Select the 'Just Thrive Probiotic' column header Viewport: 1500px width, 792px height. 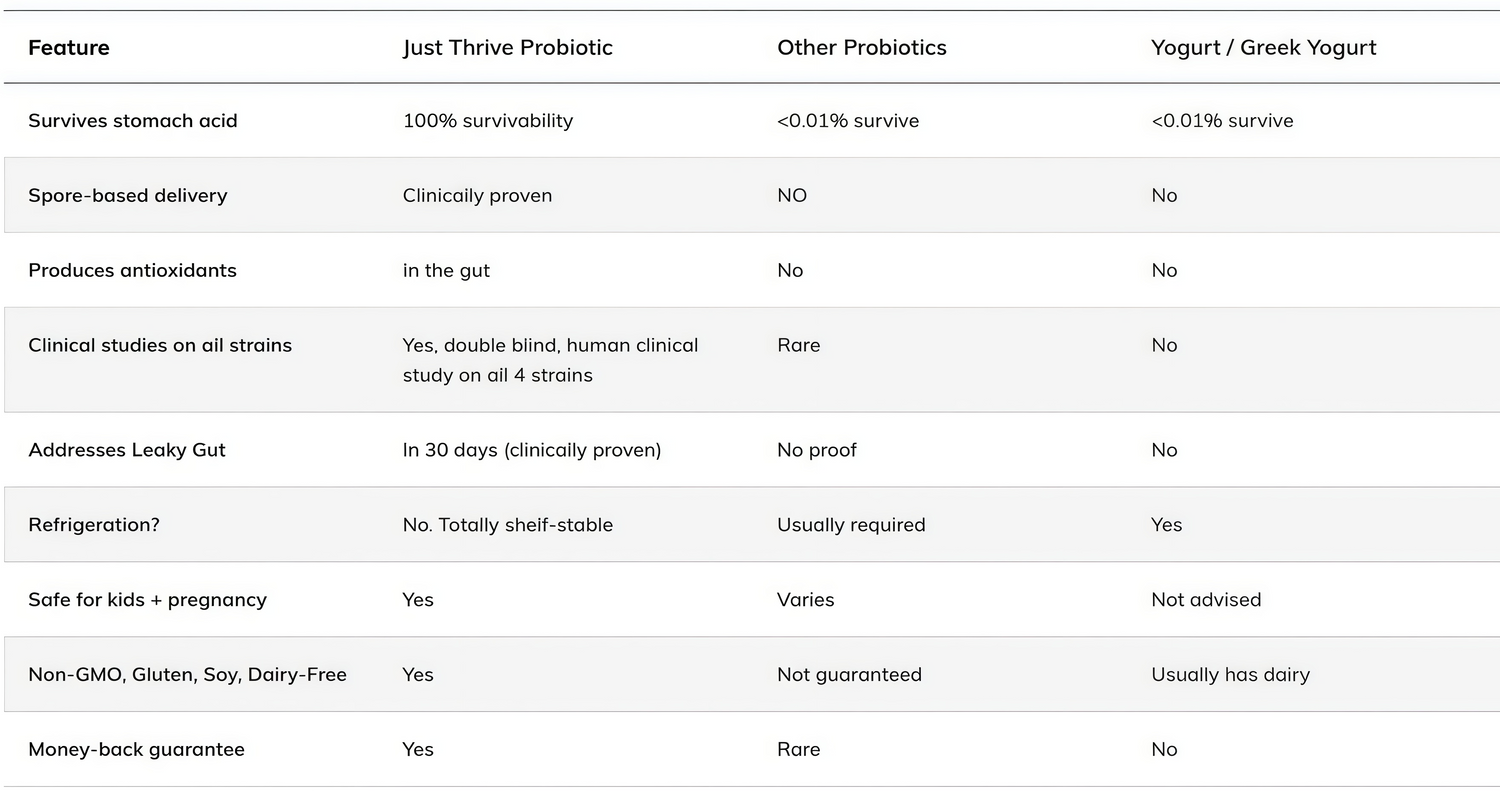pos(508,48)
